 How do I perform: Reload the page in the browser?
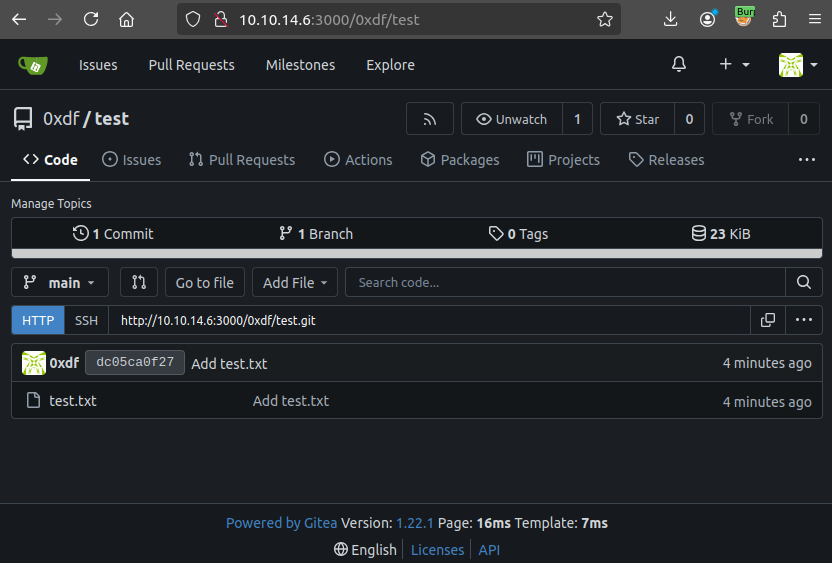click(x=91, y=19)
